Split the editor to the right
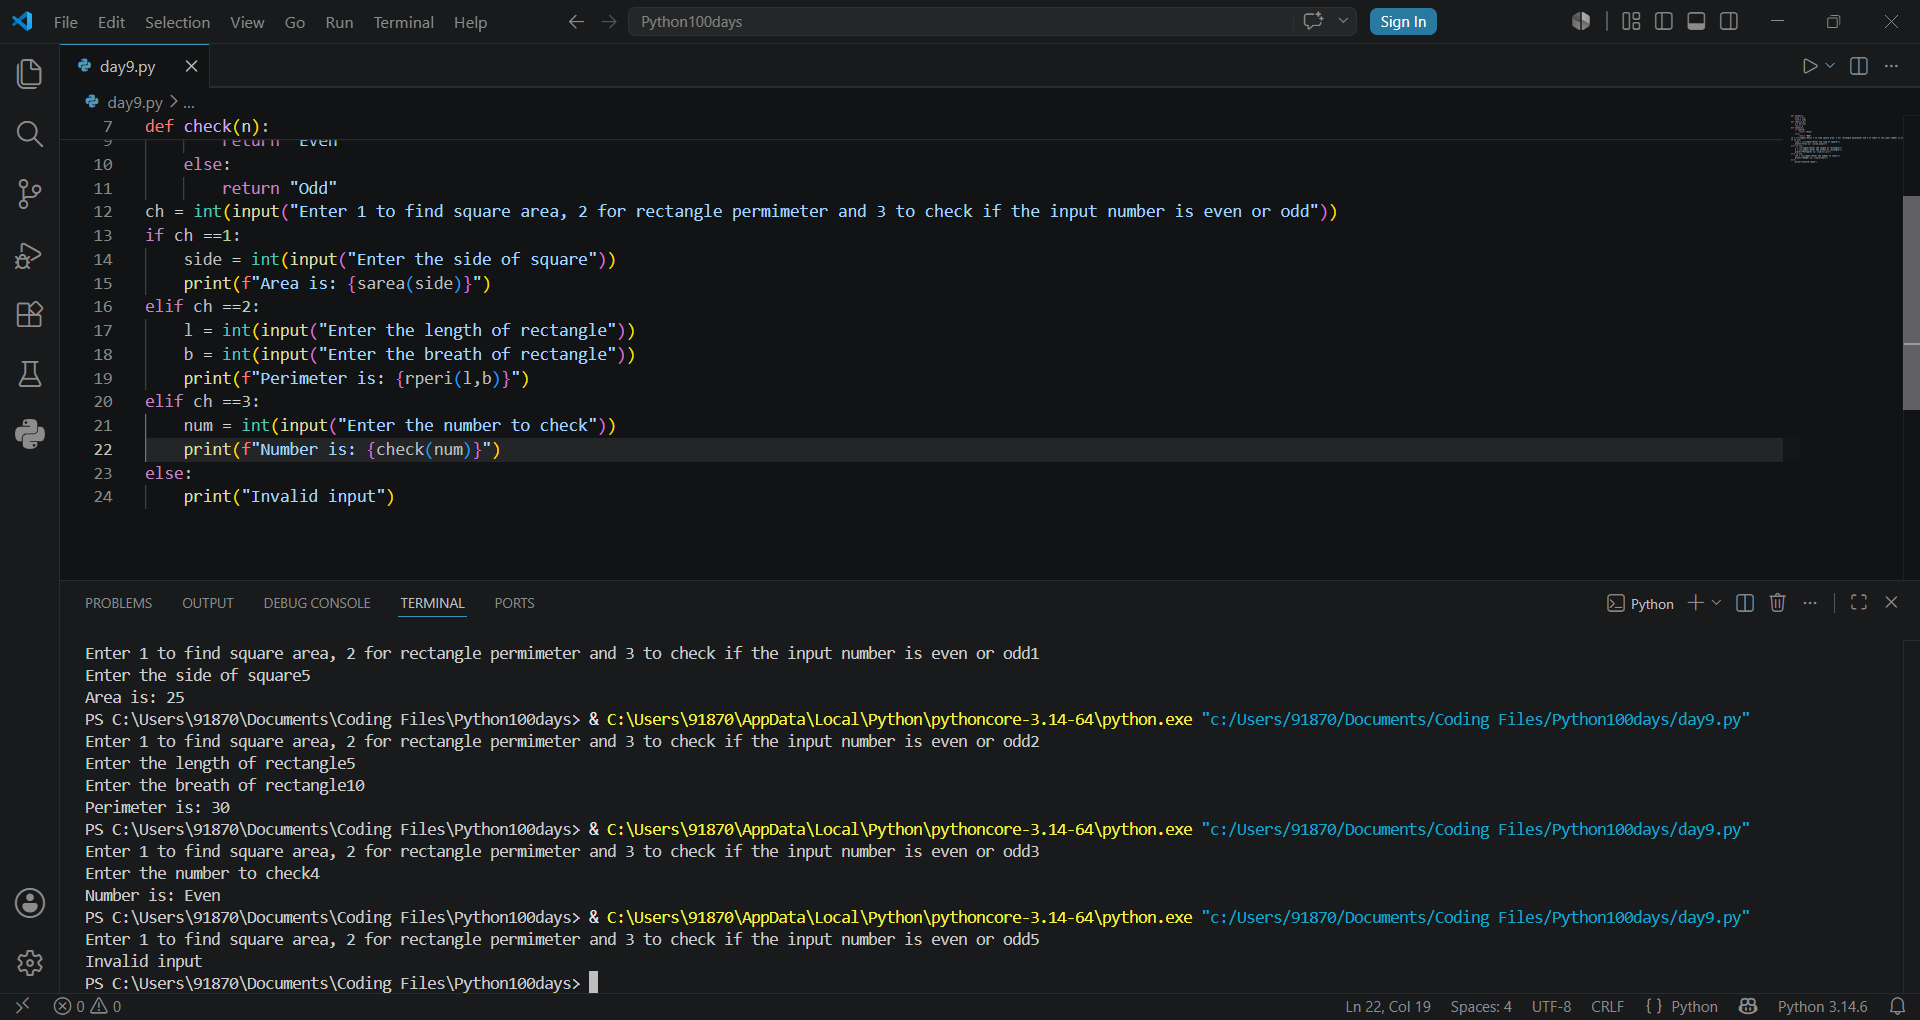Screen dimensions: 1920x1020 [x=1859, y=66]
